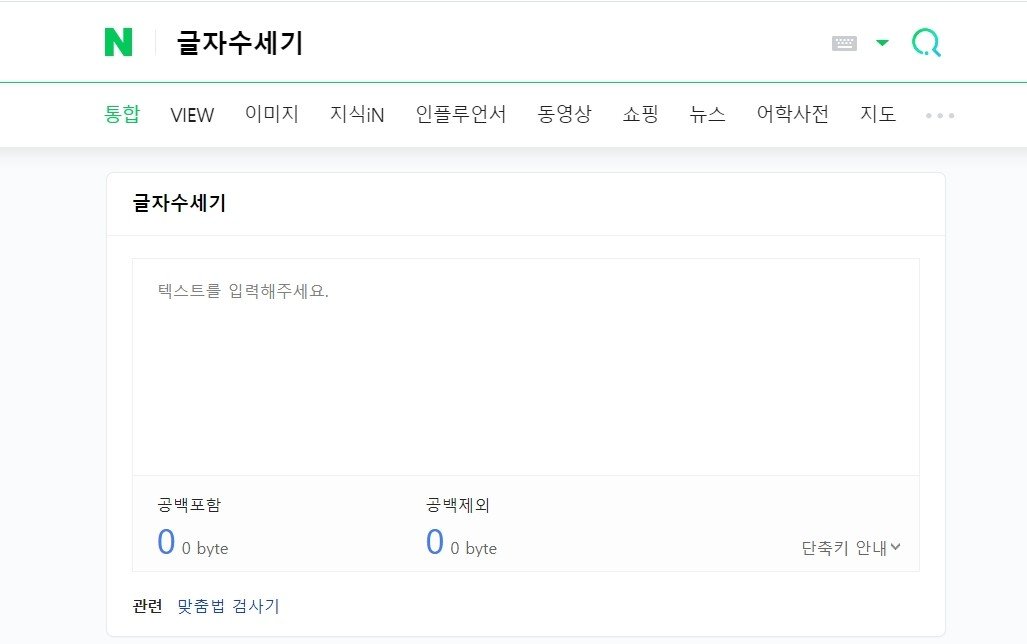Select the 어학사전 tab

(x=792, y=114)
